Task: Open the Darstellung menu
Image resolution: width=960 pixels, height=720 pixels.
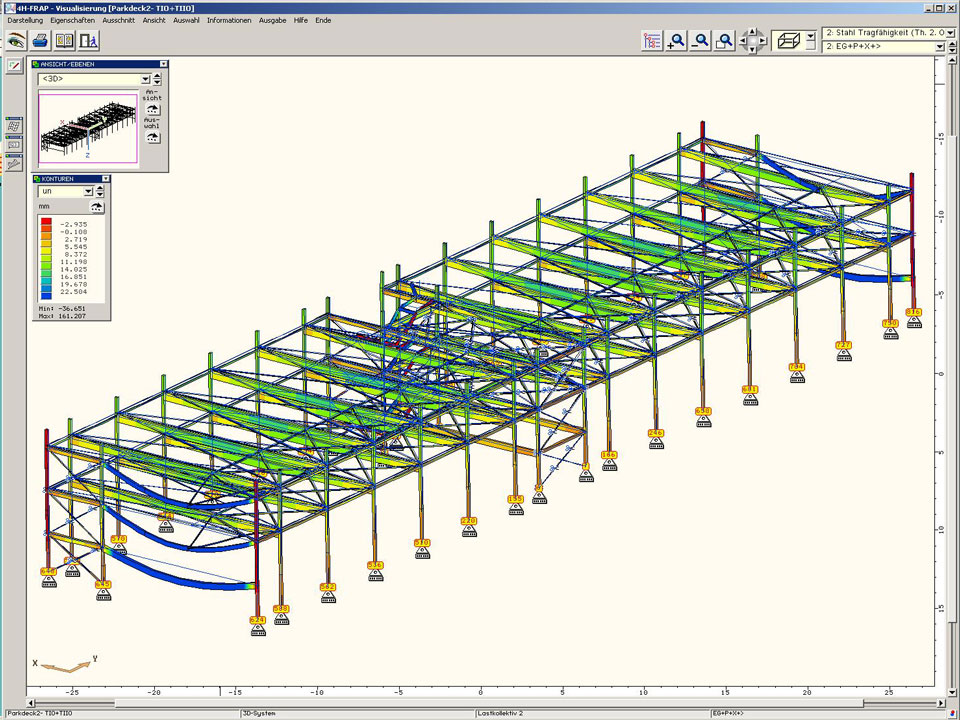Action: click(25, 20)
